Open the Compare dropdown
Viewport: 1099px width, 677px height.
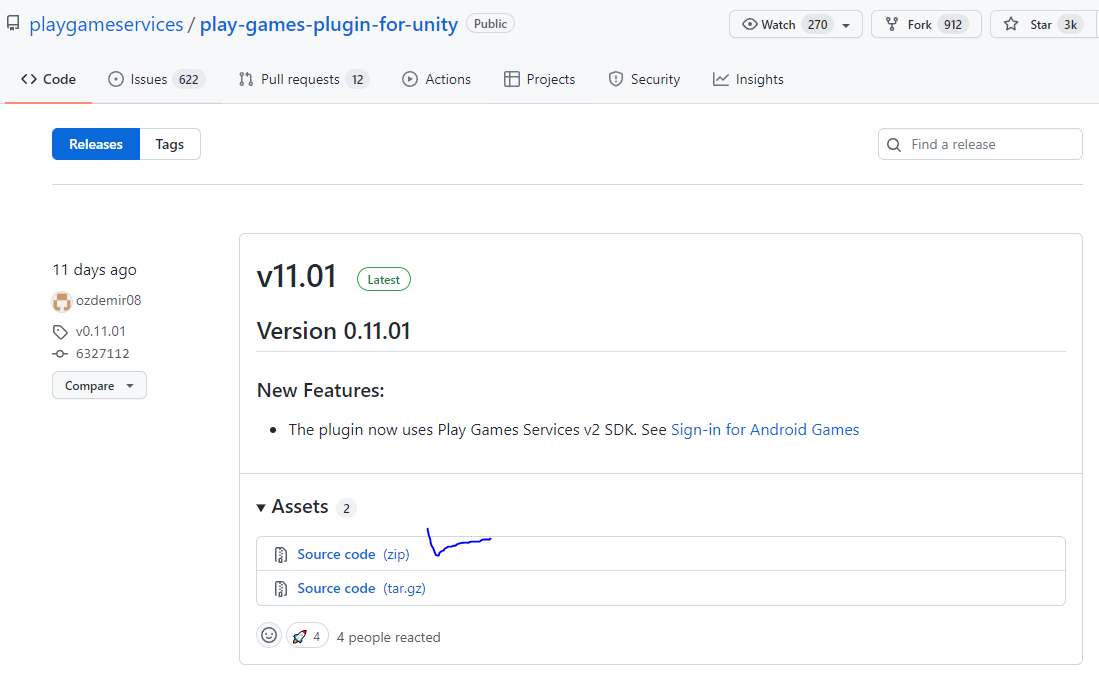click(x=100, y=385)
